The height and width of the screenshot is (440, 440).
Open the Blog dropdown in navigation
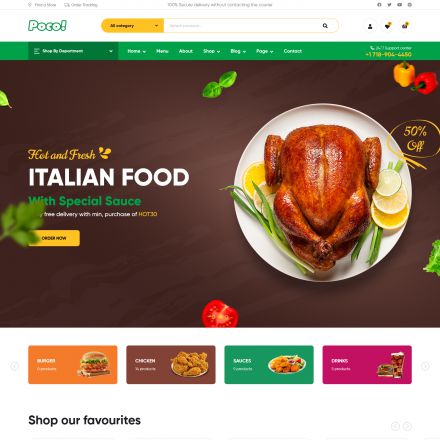point(238,51)
